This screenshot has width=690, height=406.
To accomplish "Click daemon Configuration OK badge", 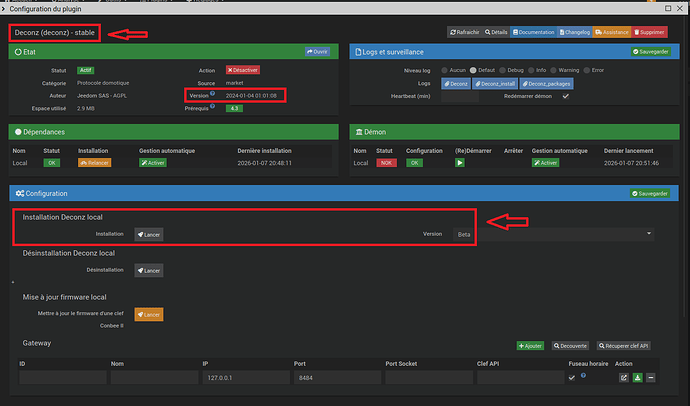I will point(415,163).
